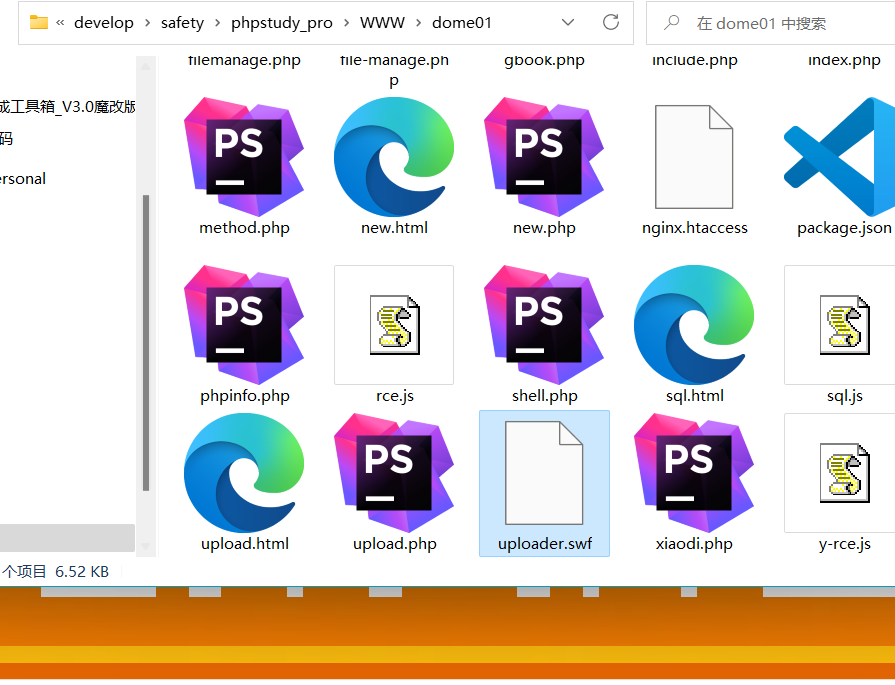Viewport: 895px width, 685px height.
Task: Expand the chevron after develop in the path
Action: coord(147,23)
